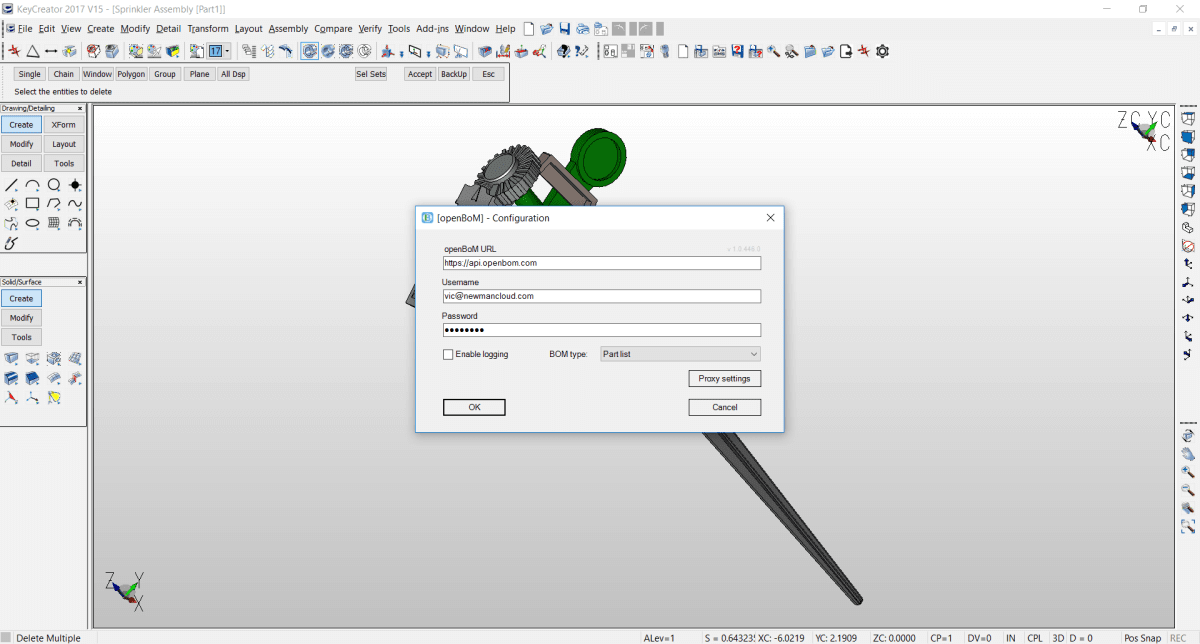The image size is (1200, 644).
Task: Click Layout in Drawing/Detailing panel
Action: (64, 144)
